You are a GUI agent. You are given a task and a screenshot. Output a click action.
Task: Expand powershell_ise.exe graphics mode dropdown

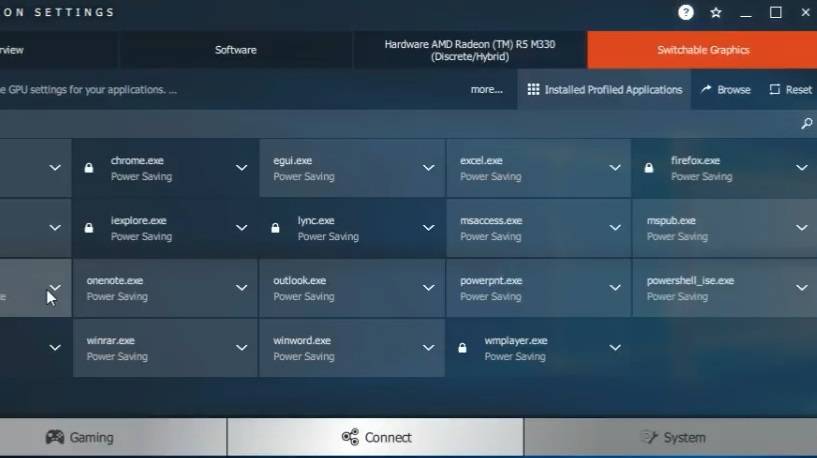(x=801, y=288)
